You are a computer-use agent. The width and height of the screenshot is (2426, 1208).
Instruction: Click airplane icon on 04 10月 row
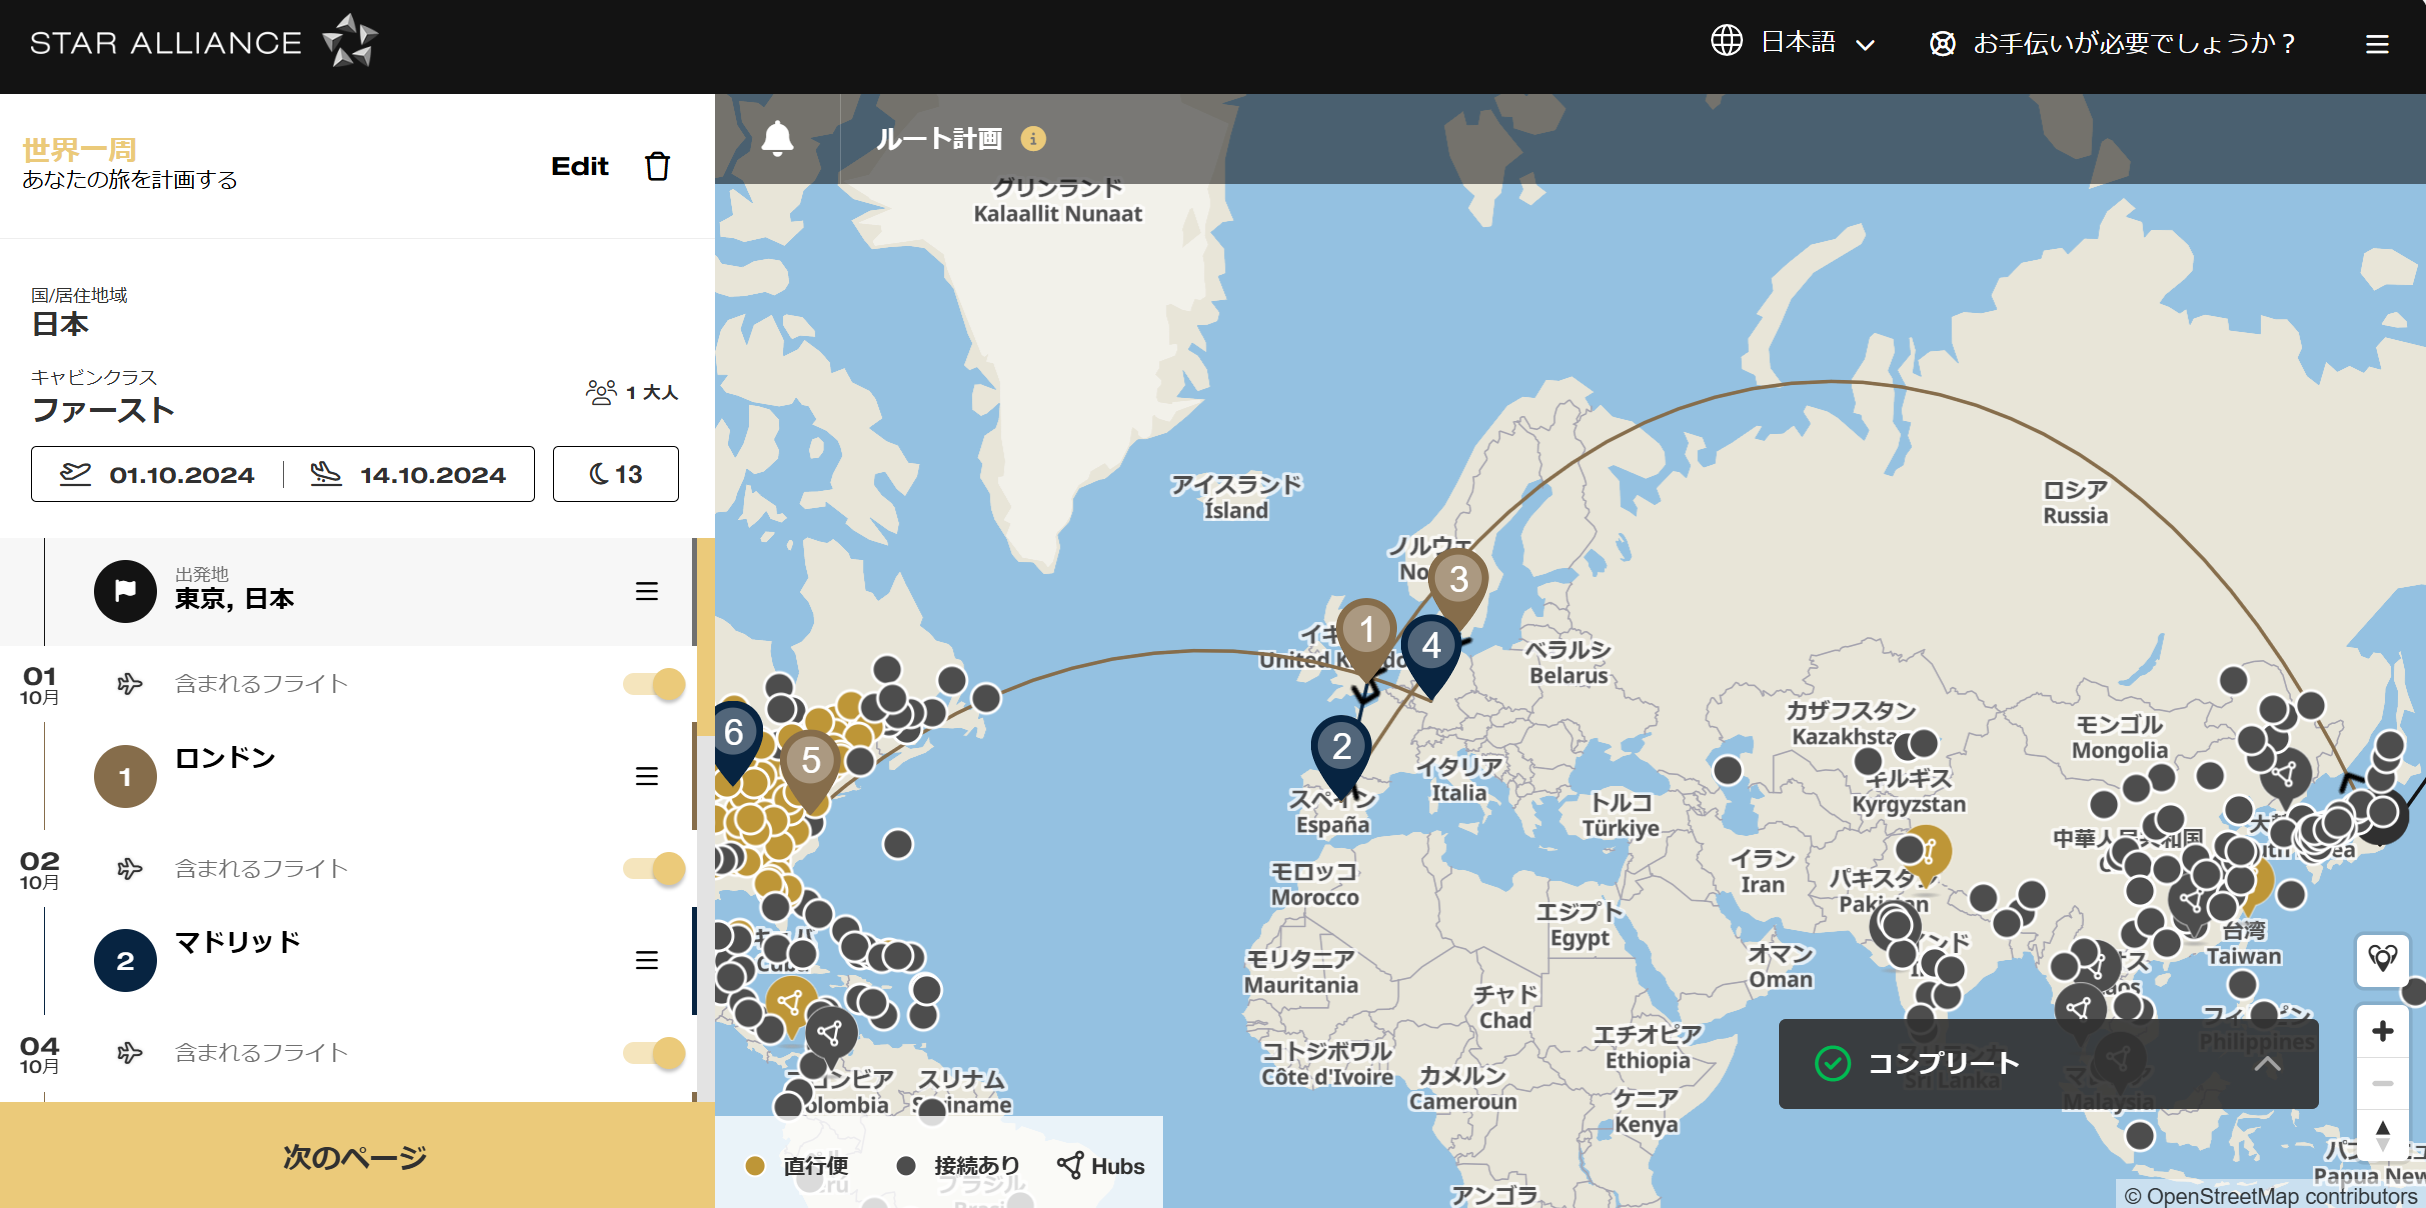coord(129,1052)
